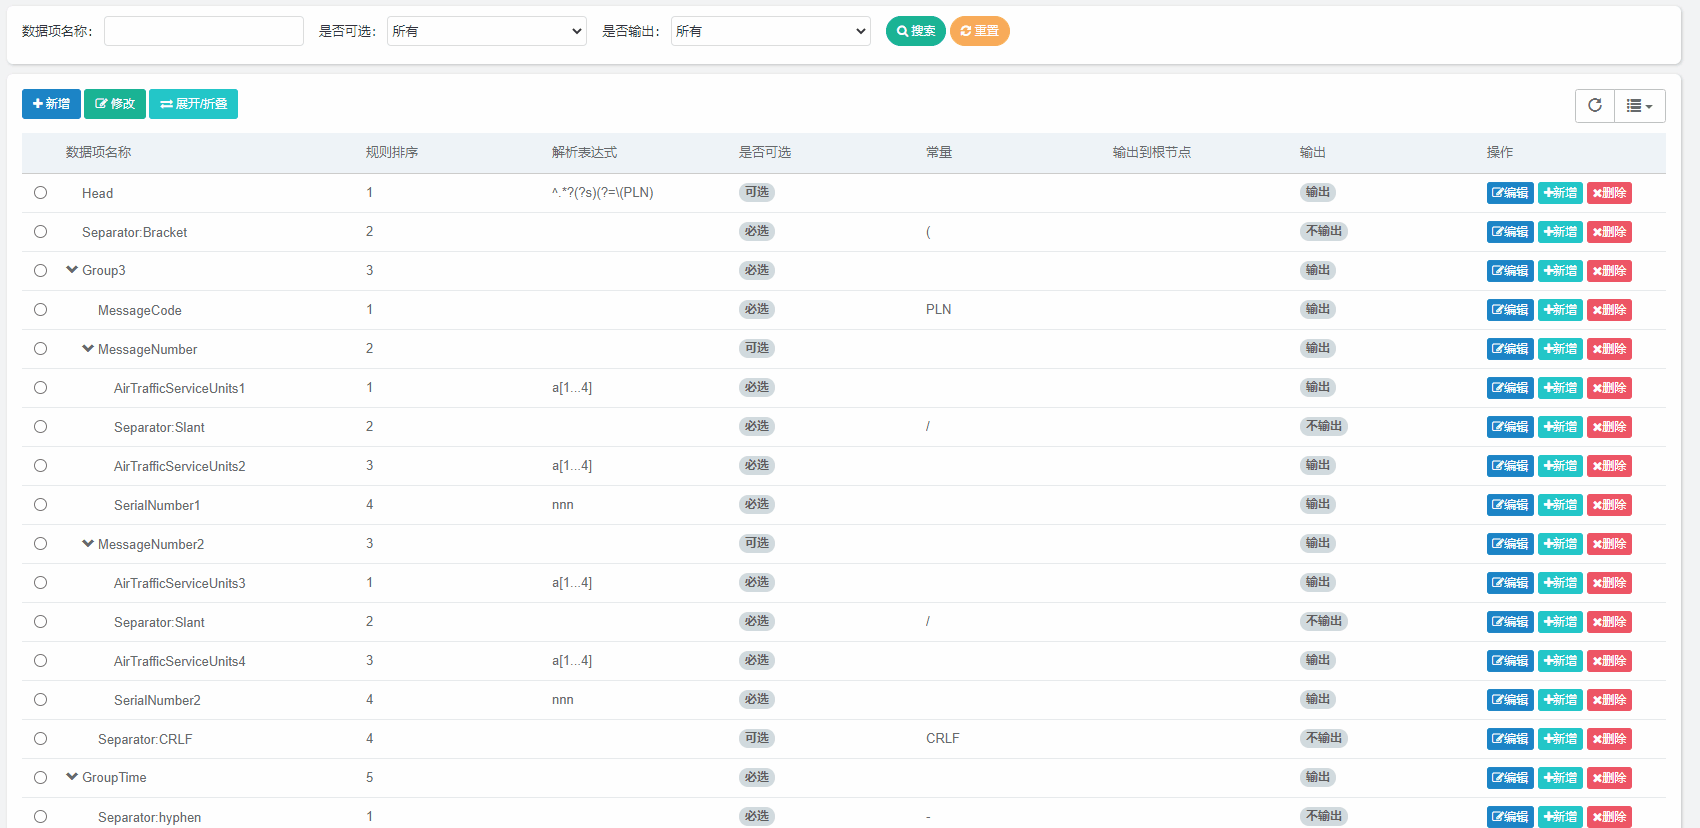Screen dimensions: 1700x828
Task: Select radio button for SerialNumber1
Action: coord(40,505)
